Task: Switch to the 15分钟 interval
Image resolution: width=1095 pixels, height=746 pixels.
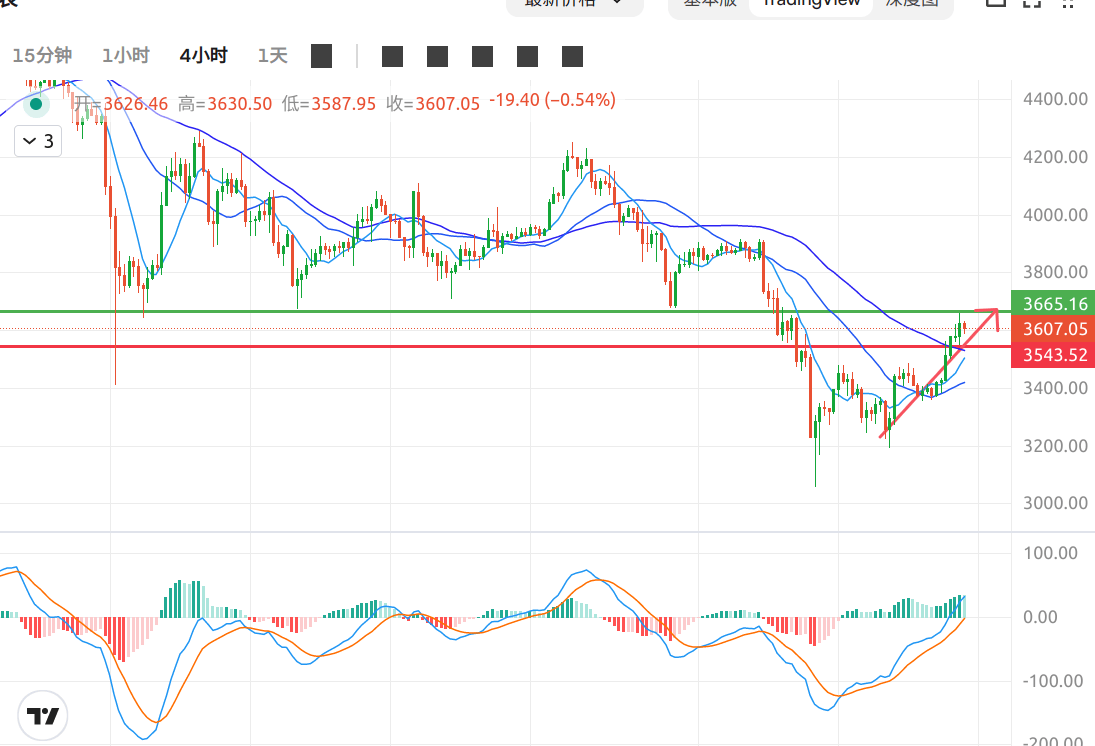Action: click(42, 56)
